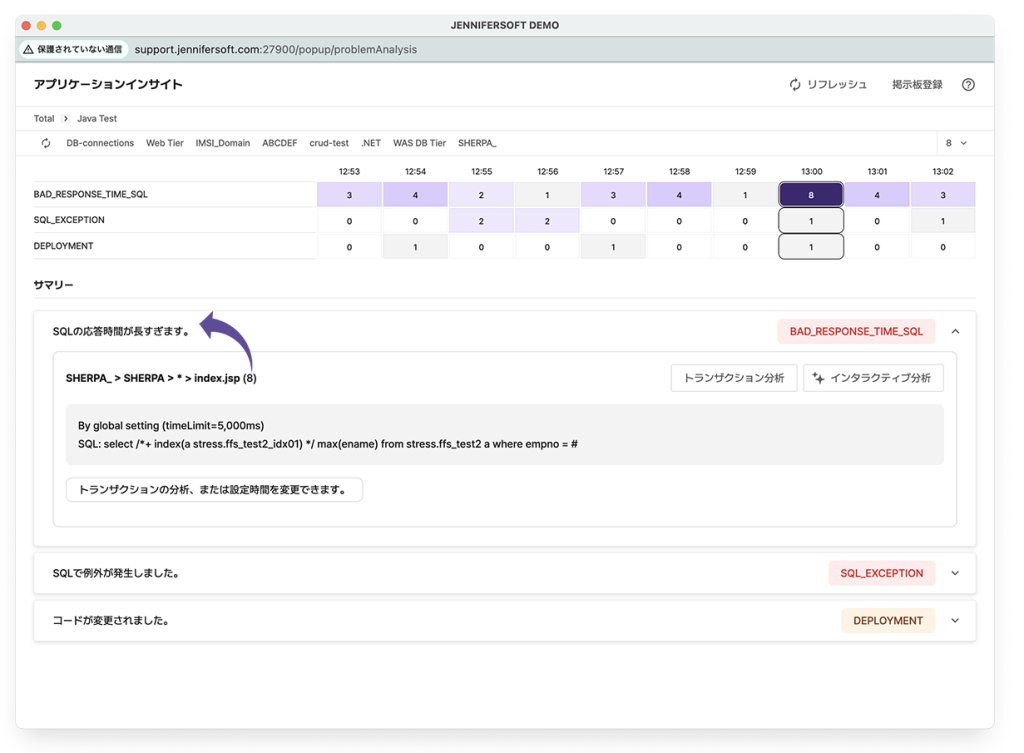Collapse the BAD_RESPONSE_TIME_SQL summary panel
The height and width of the screenshot is (753, 1024).
(x=955, y=331)
